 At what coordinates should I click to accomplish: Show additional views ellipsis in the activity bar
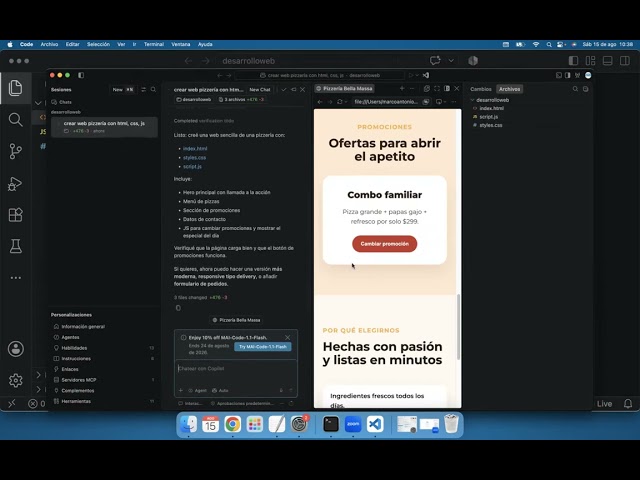coord(16,278)
